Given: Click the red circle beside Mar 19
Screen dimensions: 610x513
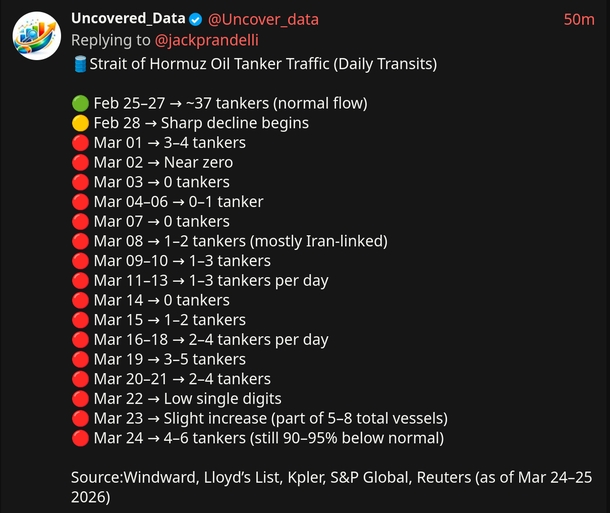Looking at the screenshot, I should point(80,359).
